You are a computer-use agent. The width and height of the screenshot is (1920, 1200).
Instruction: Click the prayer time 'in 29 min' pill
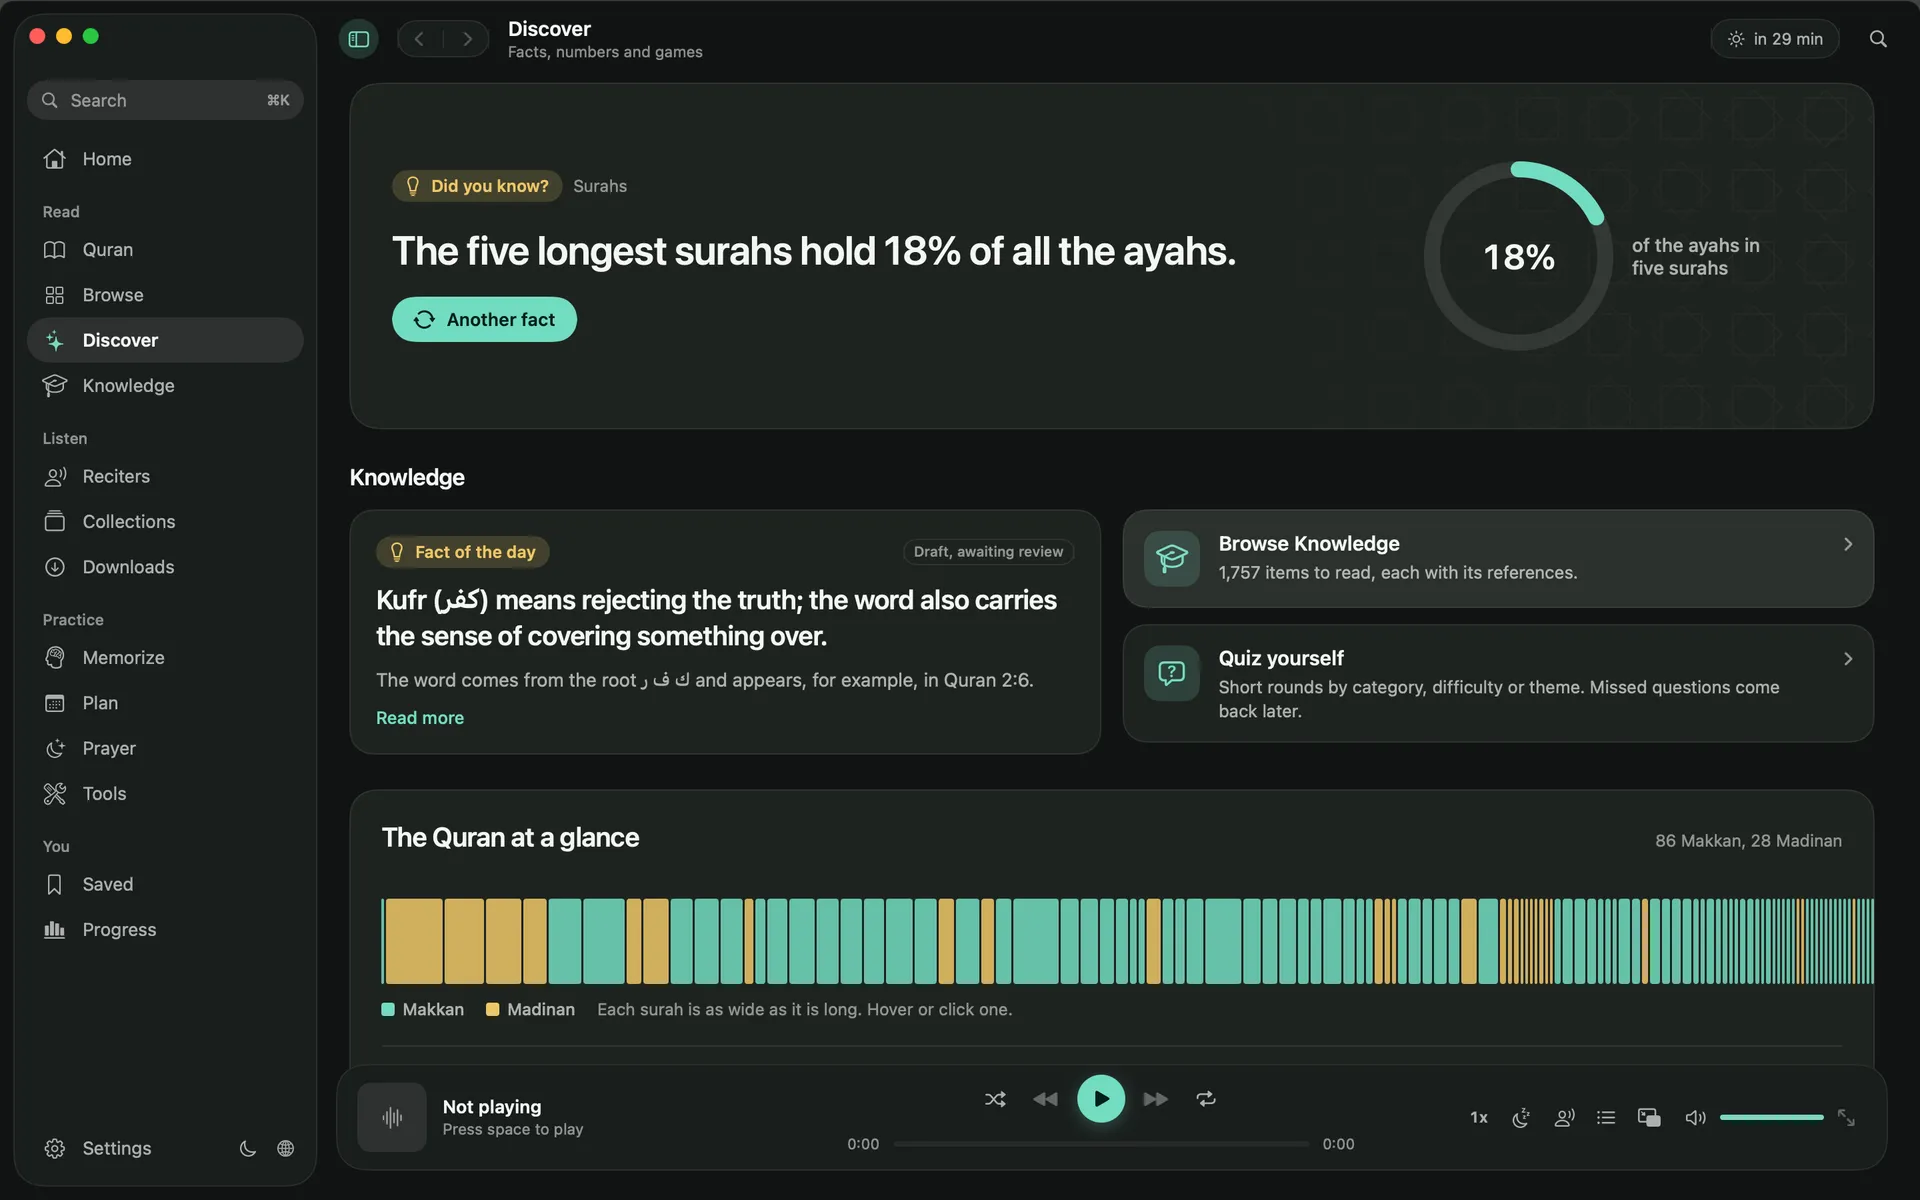point(1775,39)
